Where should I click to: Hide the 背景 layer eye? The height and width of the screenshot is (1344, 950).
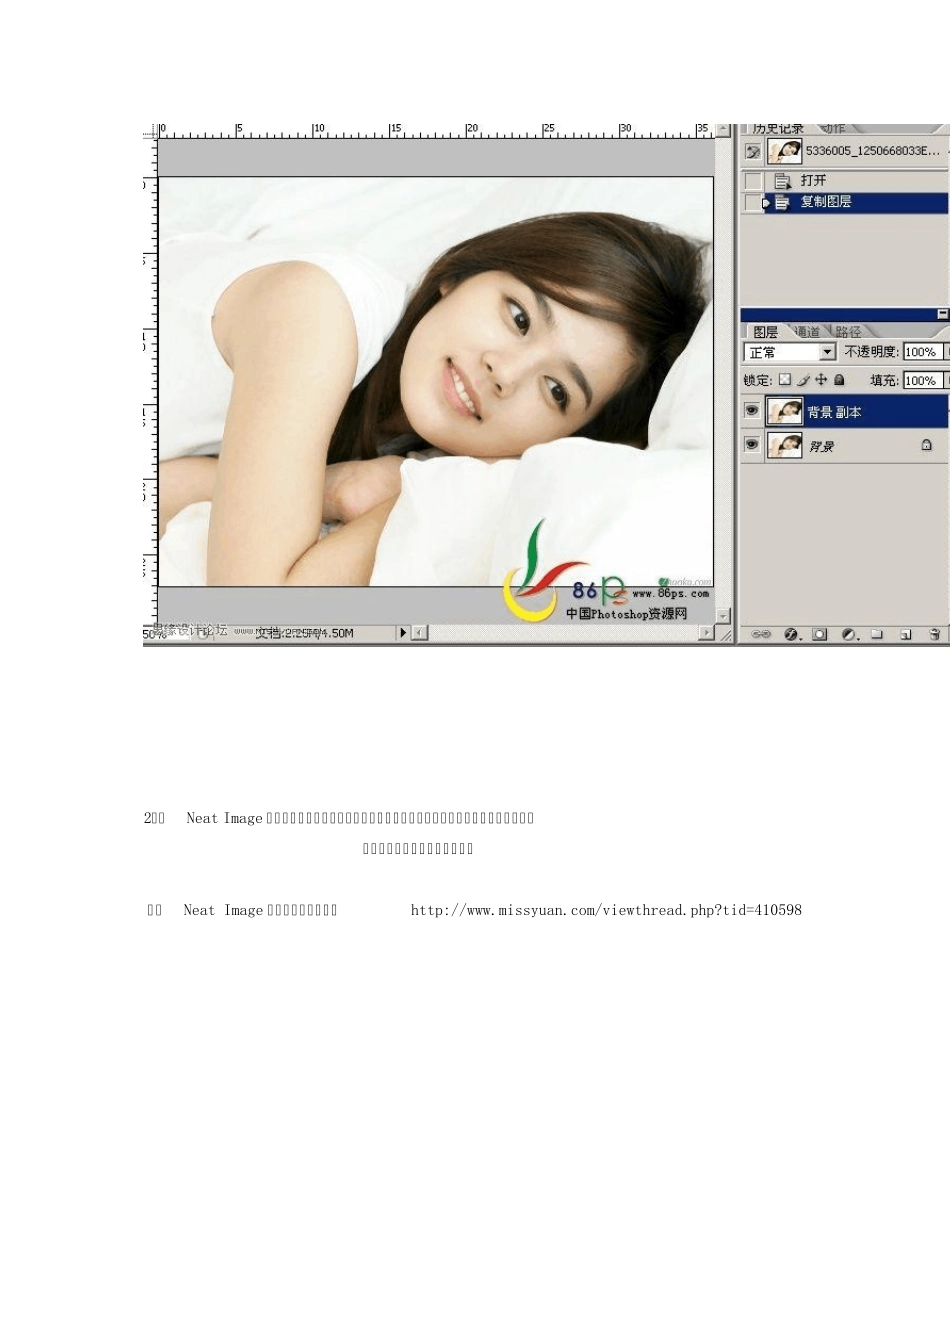pyautogui.click(x=752, y=445)
